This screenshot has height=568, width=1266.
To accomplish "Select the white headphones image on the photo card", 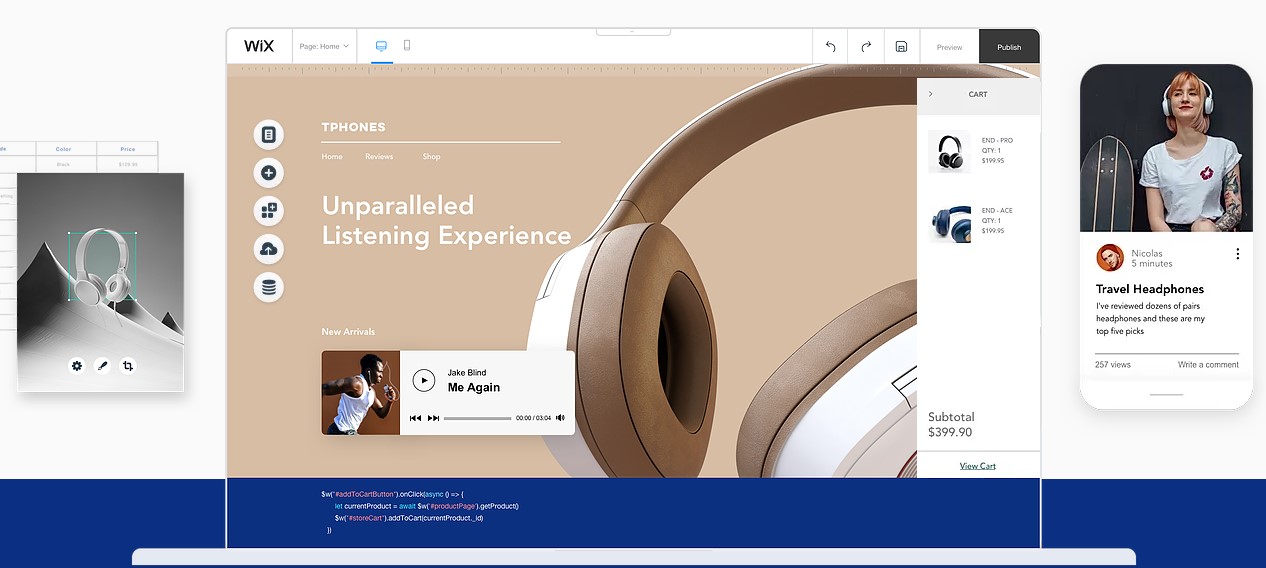I will (x=102, y=266).
